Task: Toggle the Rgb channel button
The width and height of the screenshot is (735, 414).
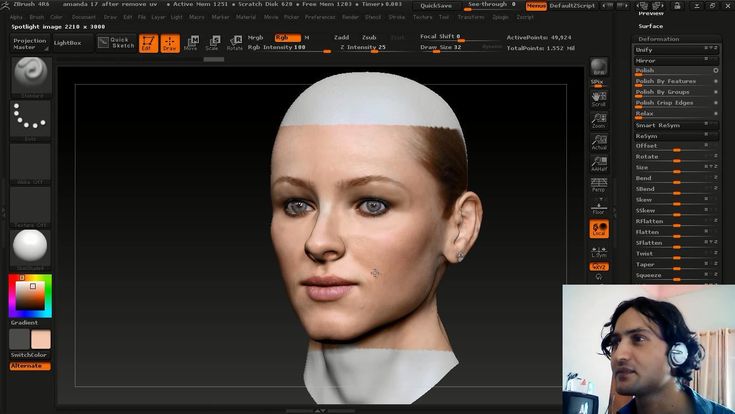Action: [x=287, y=38]
